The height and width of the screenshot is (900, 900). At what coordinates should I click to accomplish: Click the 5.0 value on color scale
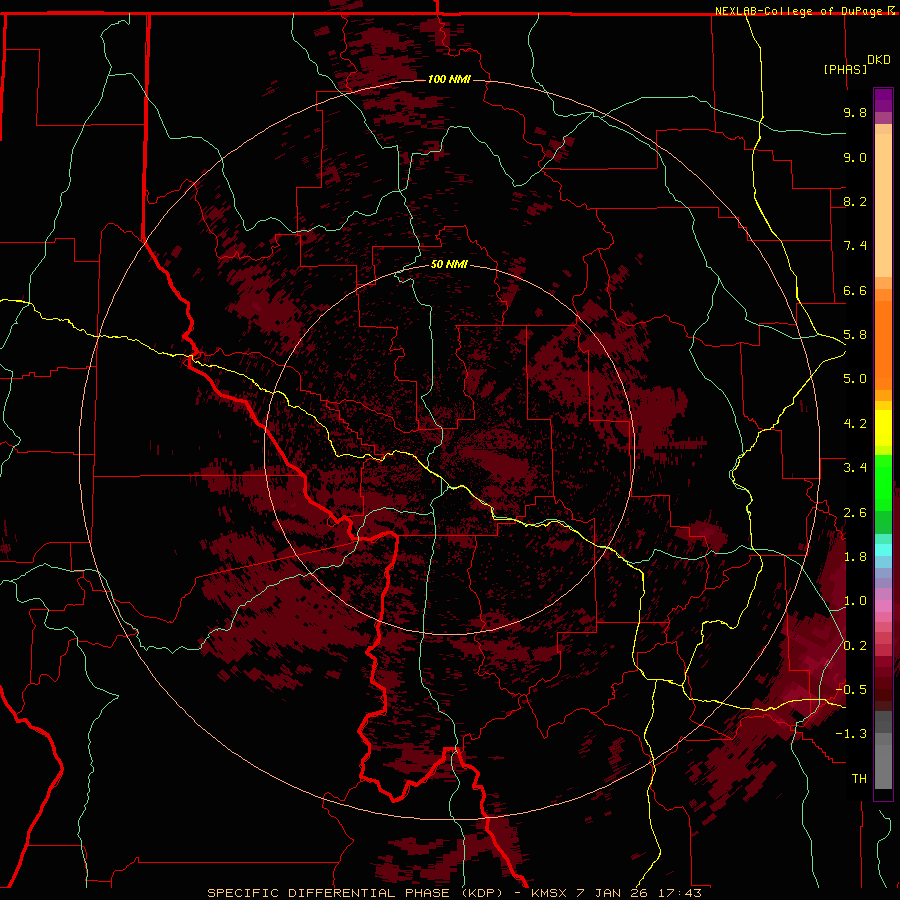point(855,379)
